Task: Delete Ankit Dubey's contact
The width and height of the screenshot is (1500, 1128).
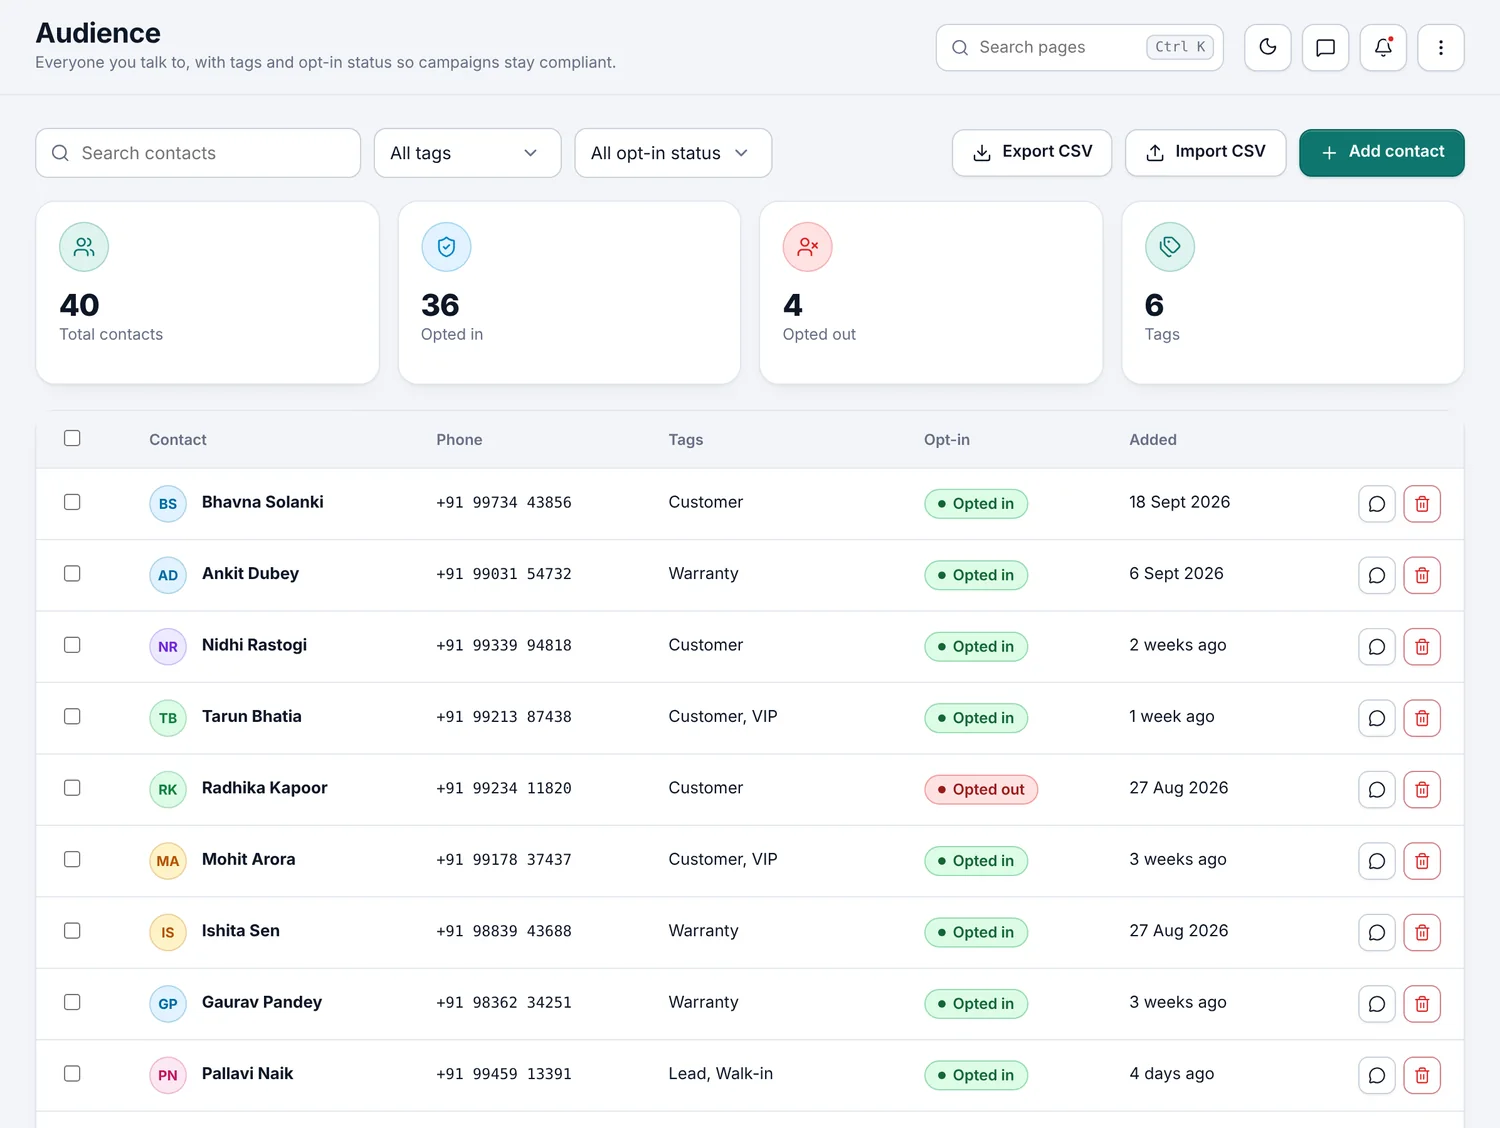Action: (x=1422, y=575)
